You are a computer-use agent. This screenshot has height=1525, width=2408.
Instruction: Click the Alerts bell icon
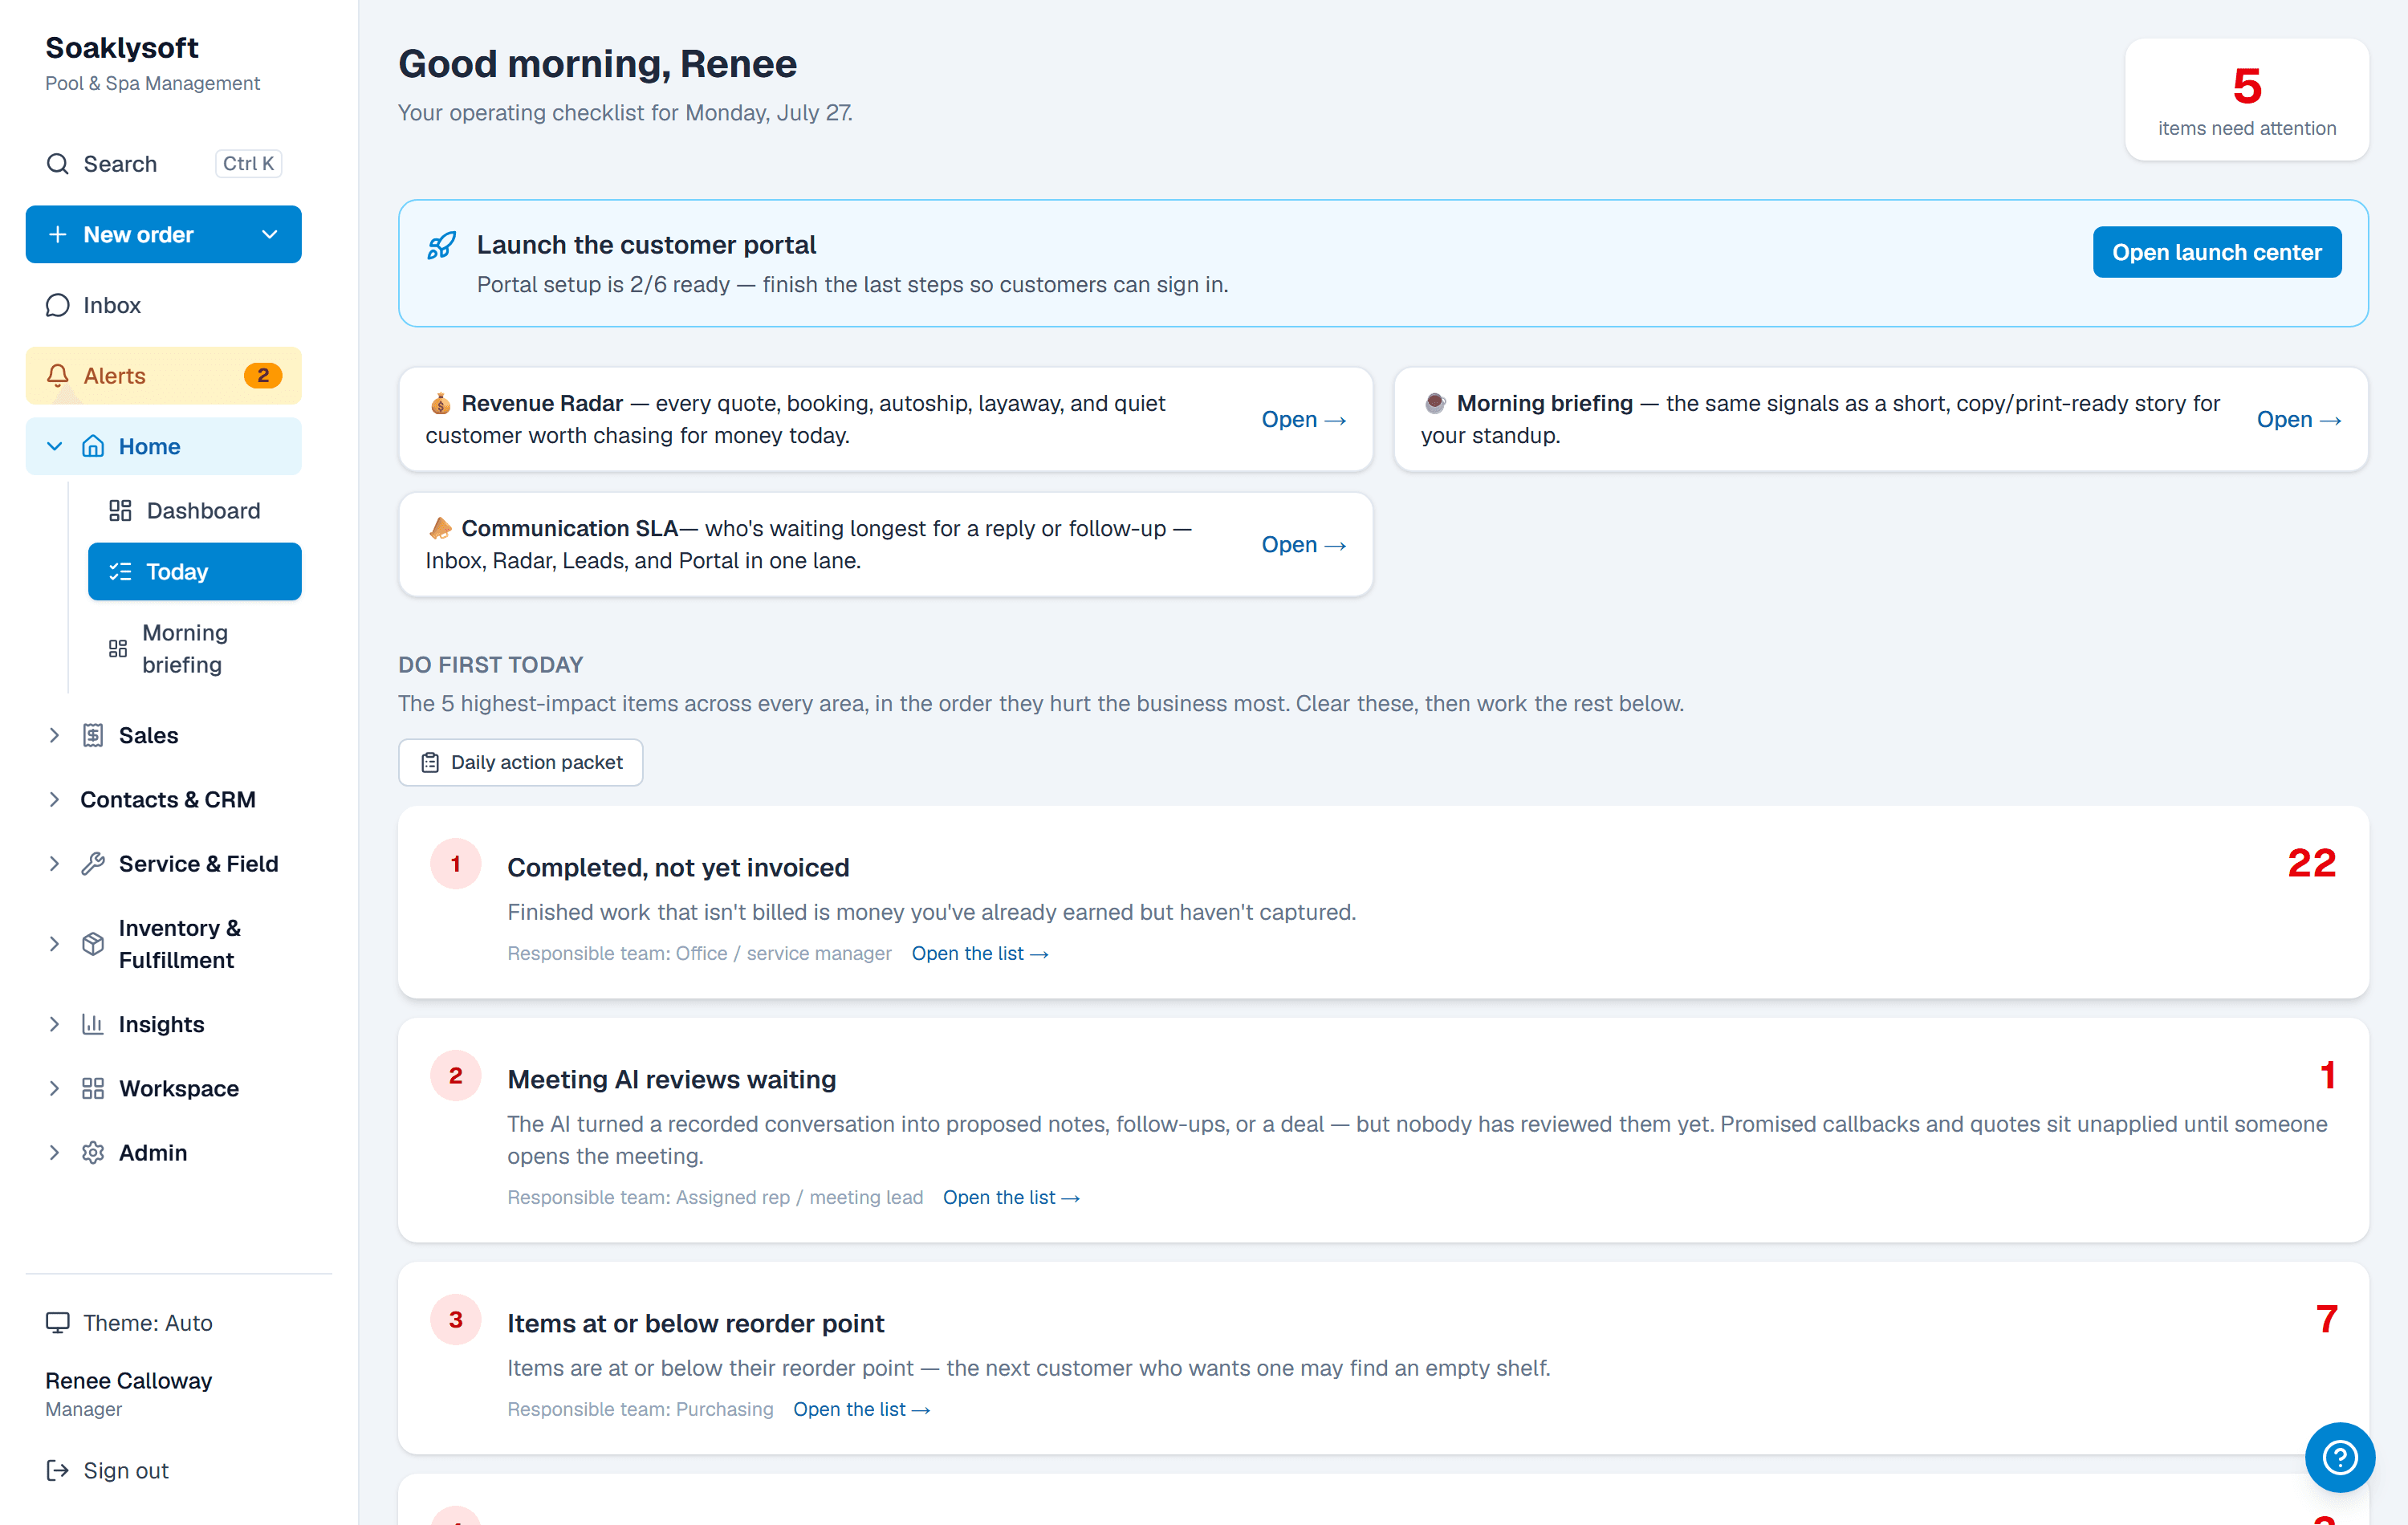pos(58,375)
